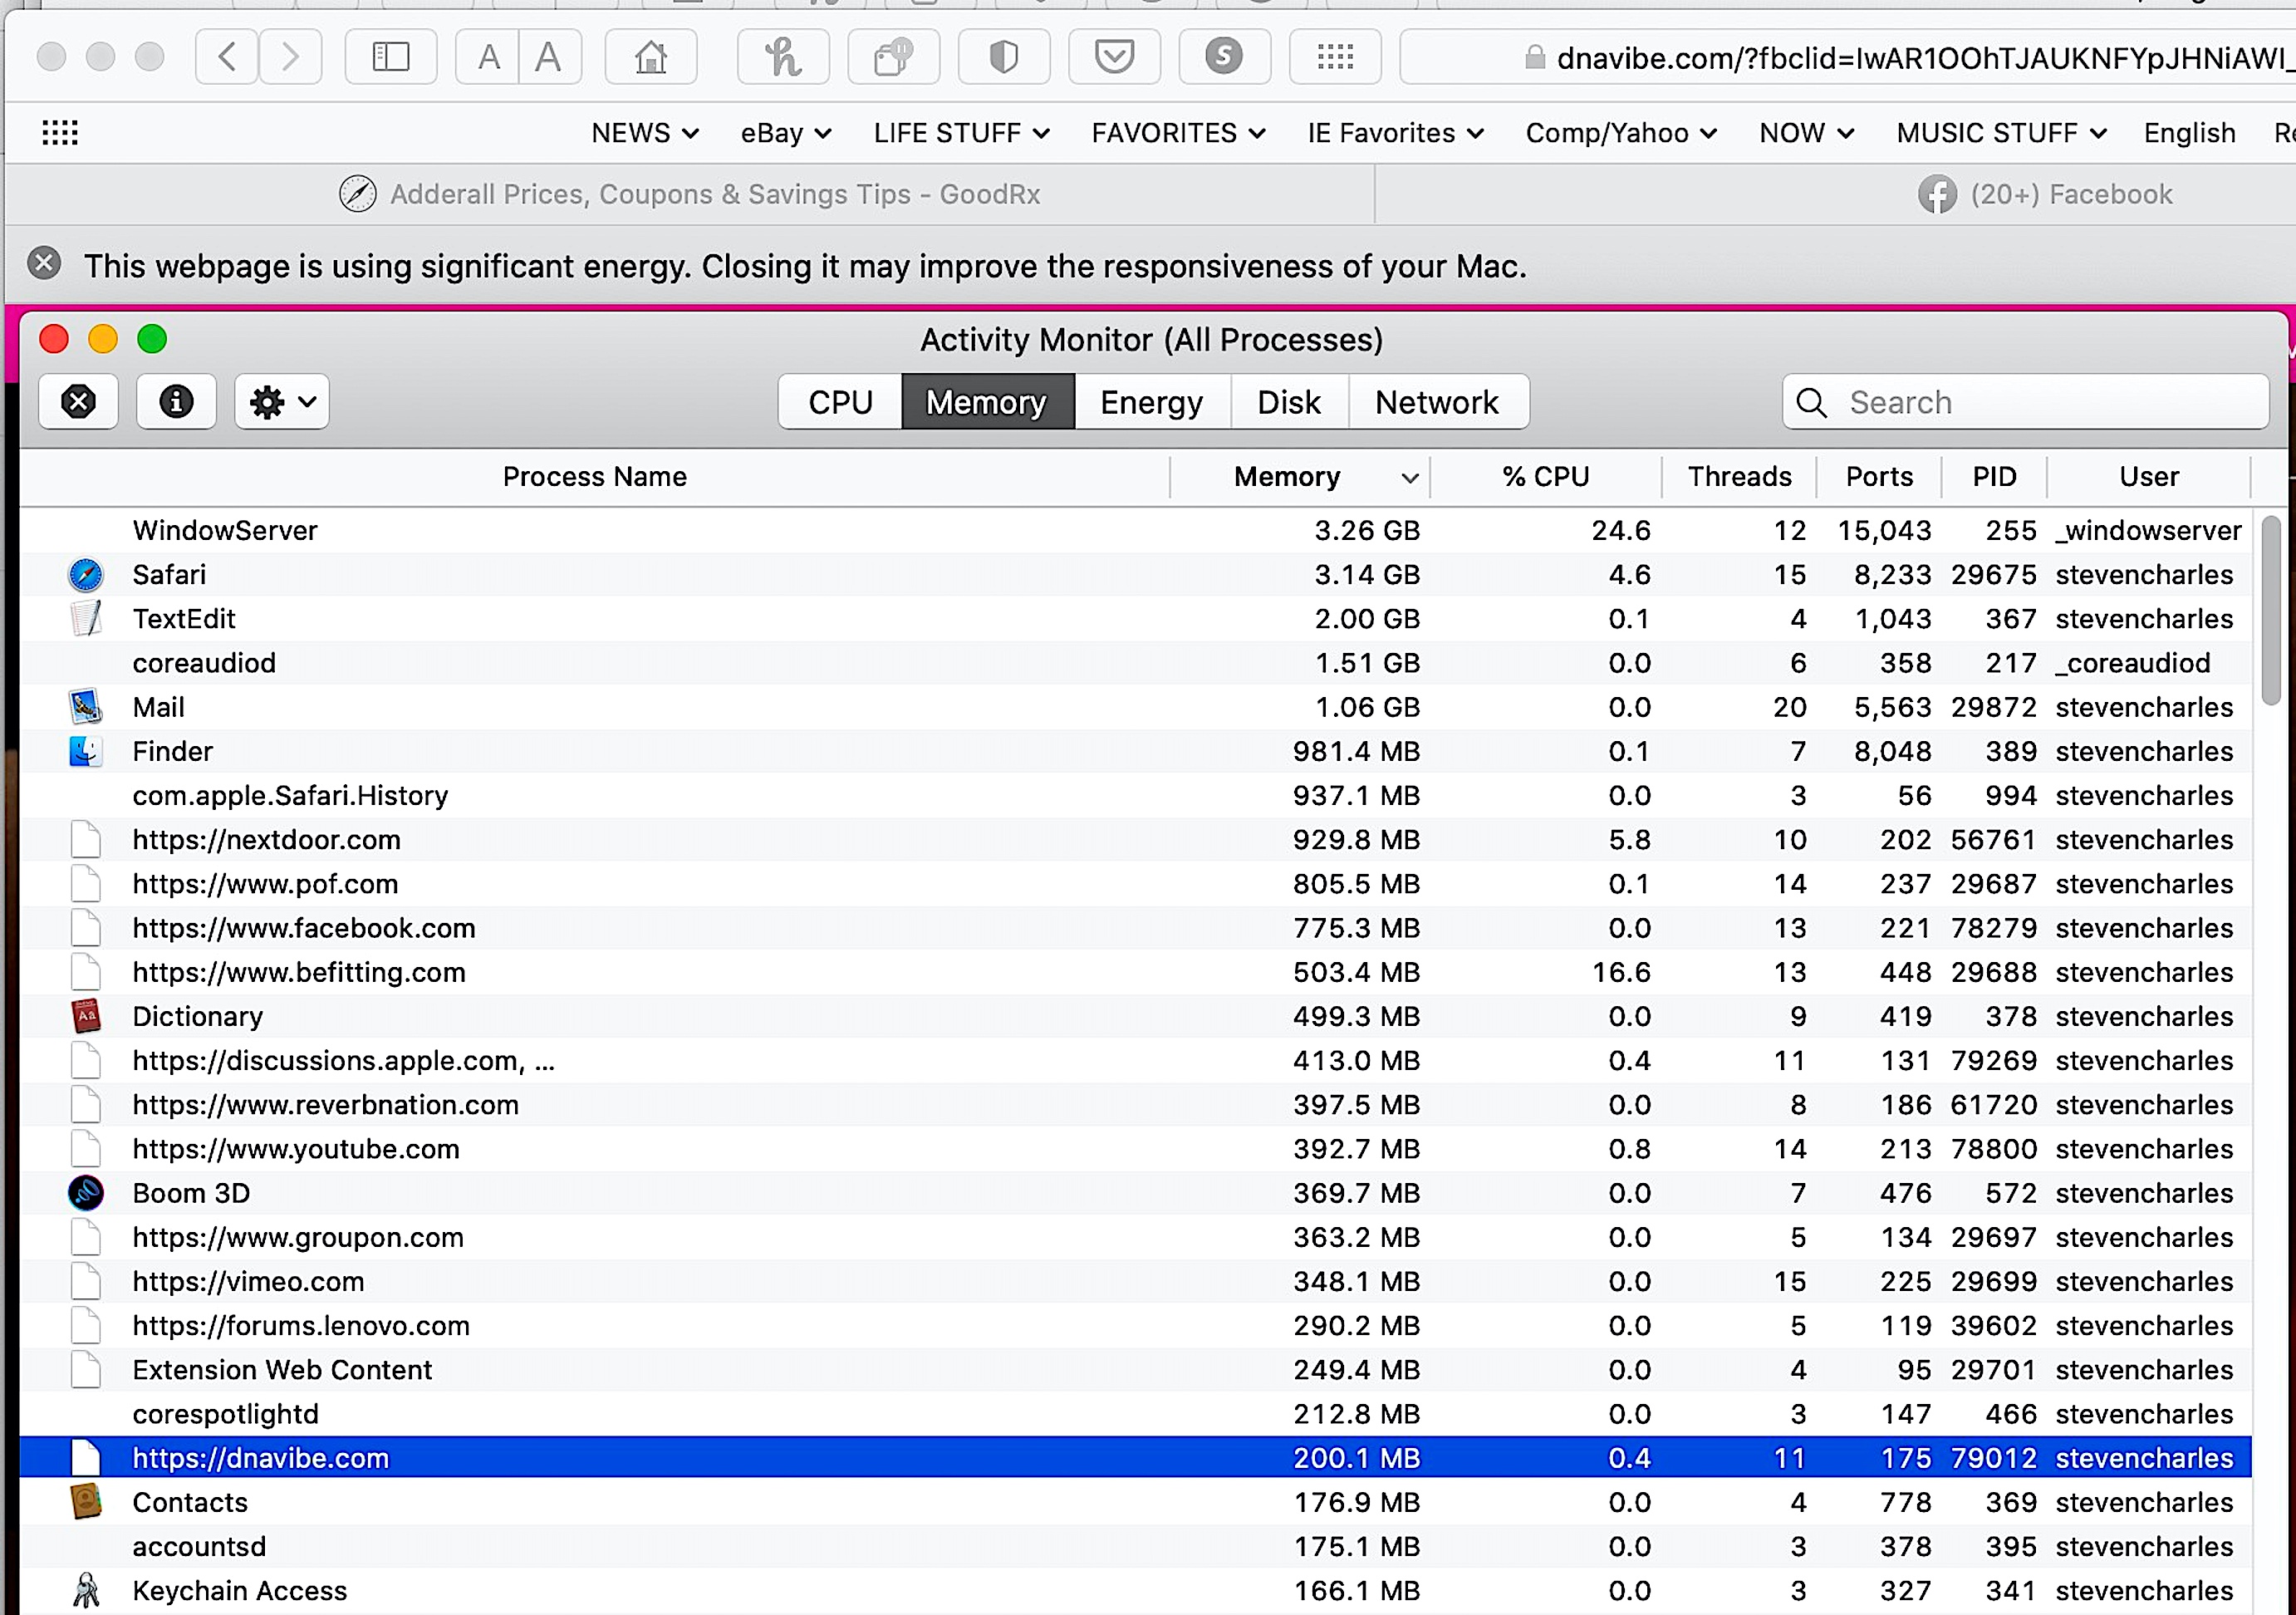Image resolution: width=2296 pixels, height=1615 pixels.
Task: Switch to the Energy tab
Action: [x=1151, y=402]
